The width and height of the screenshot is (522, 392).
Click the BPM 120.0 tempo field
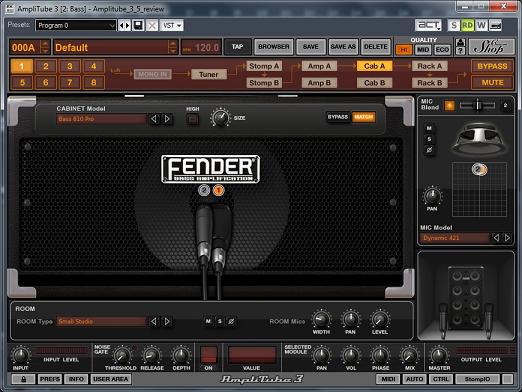click(x=202, y=48)
